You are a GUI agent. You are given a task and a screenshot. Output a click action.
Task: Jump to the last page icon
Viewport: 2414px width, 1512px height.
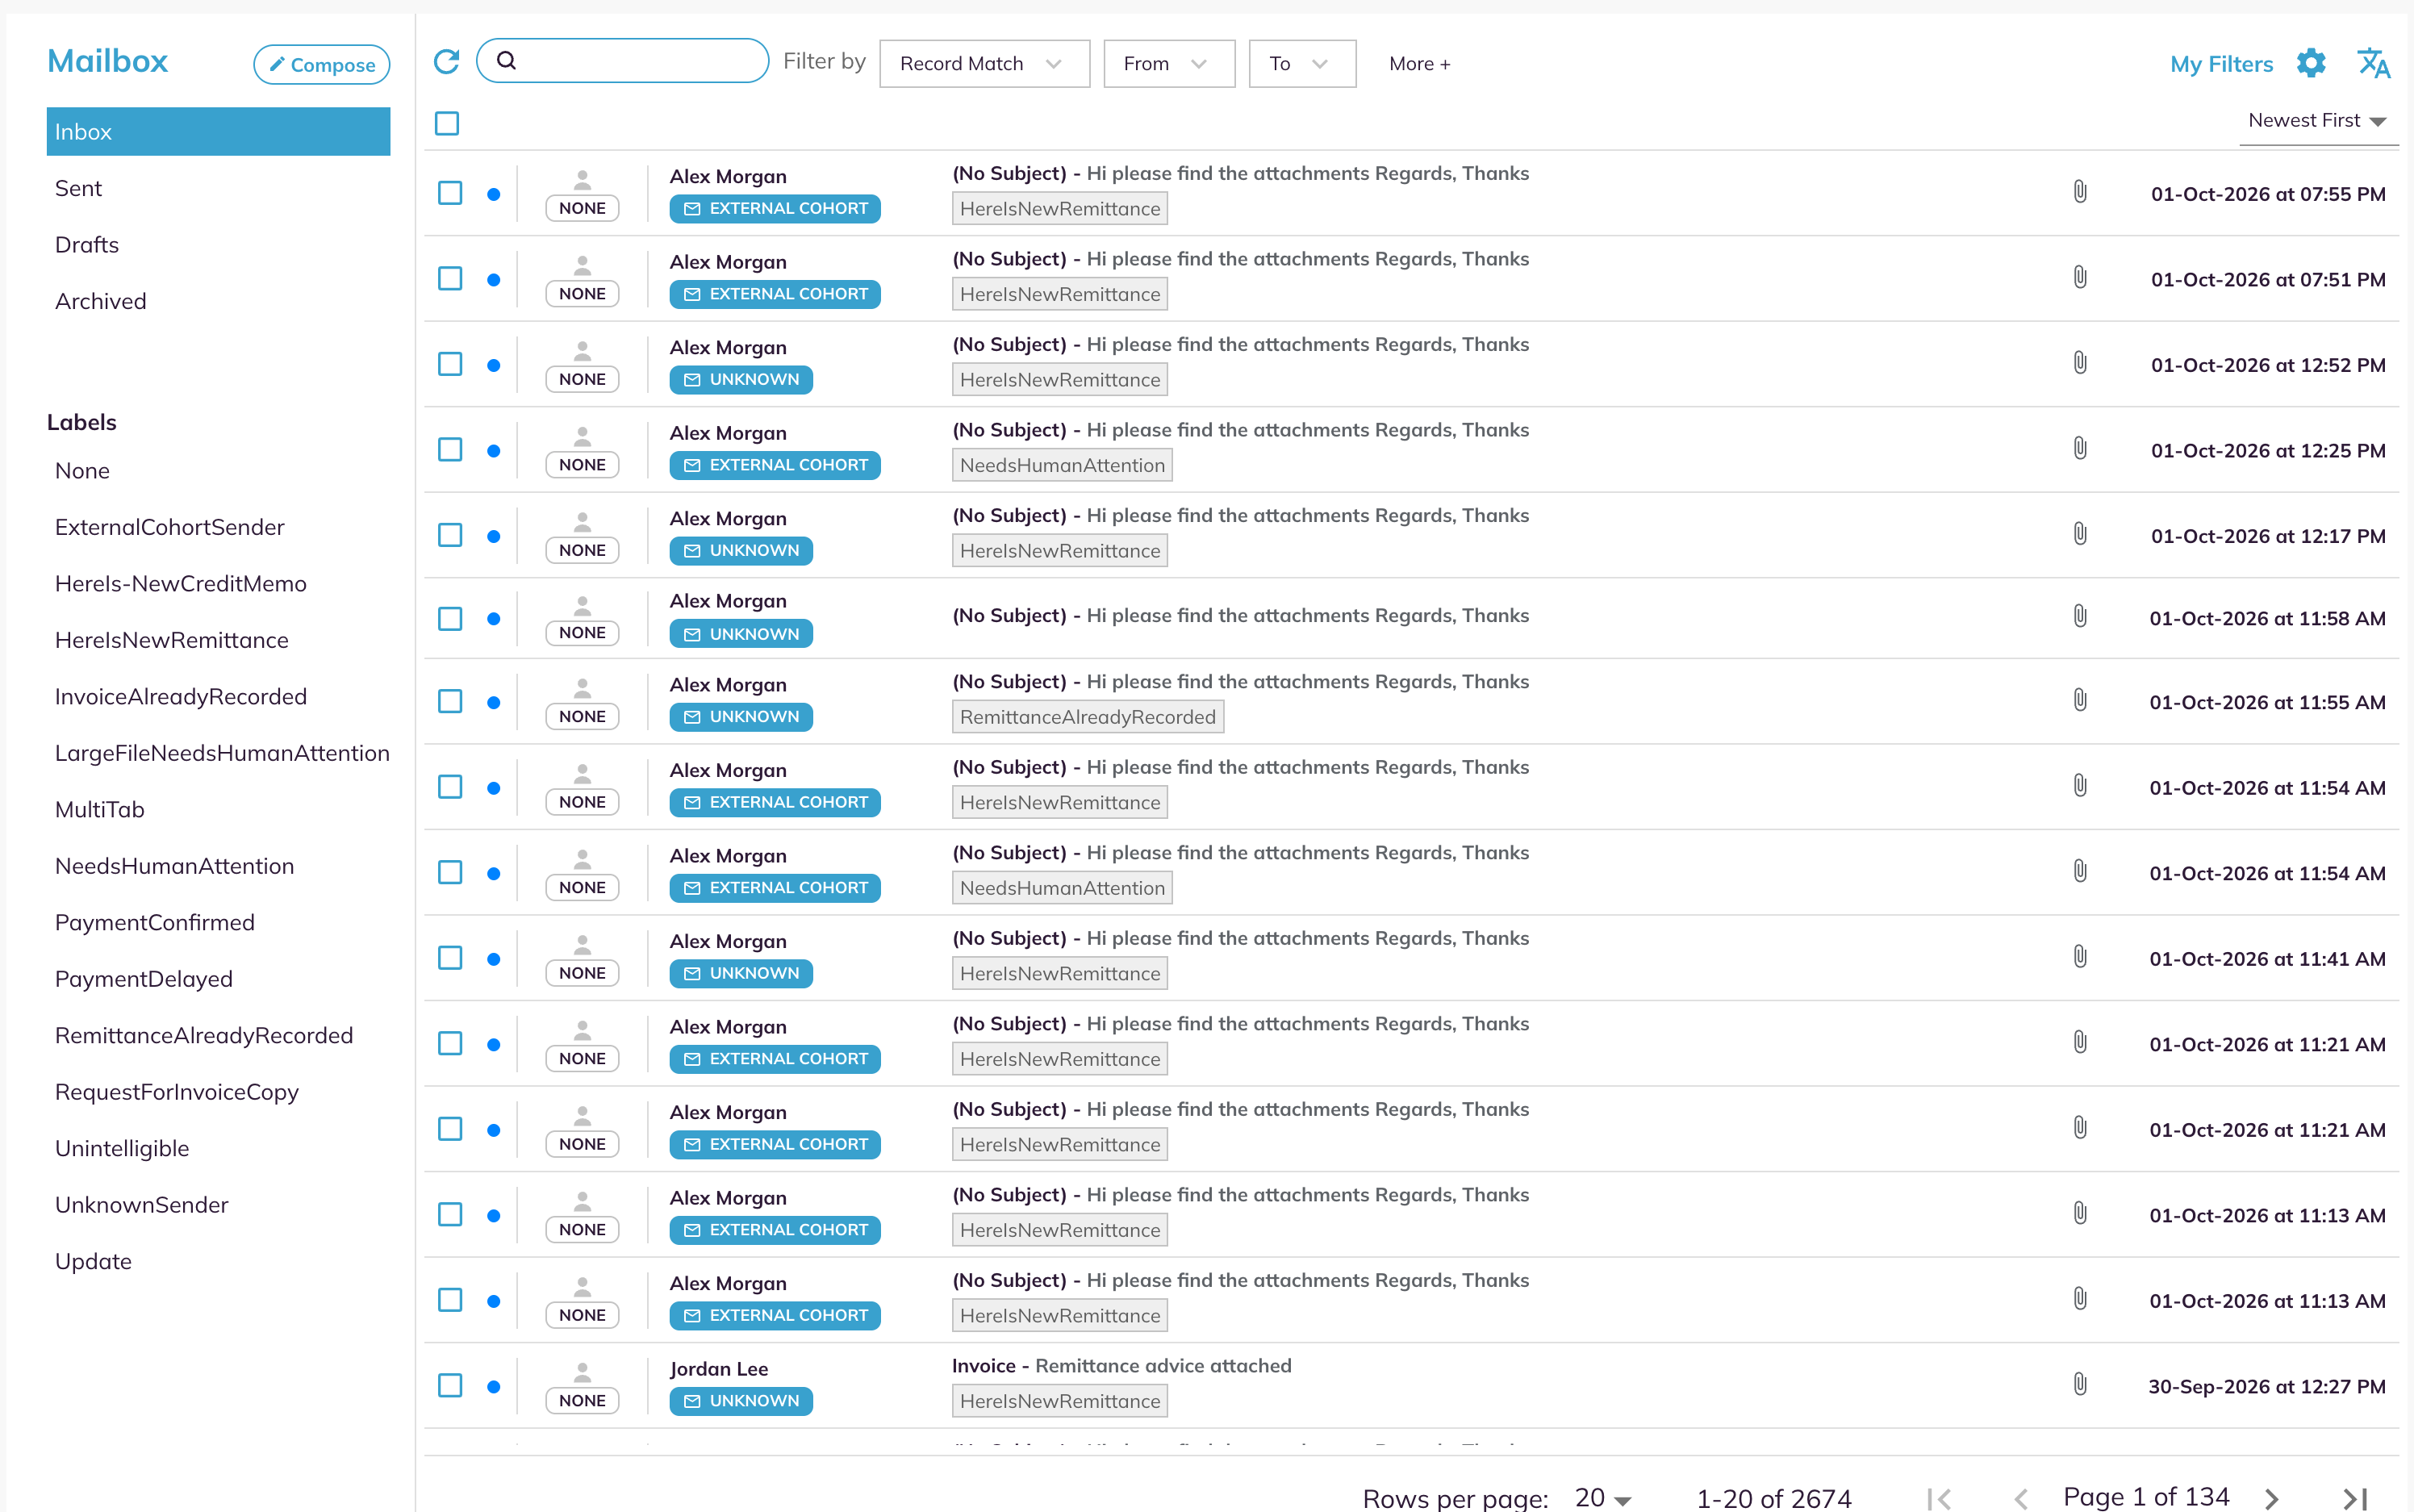point(2356,1498)
